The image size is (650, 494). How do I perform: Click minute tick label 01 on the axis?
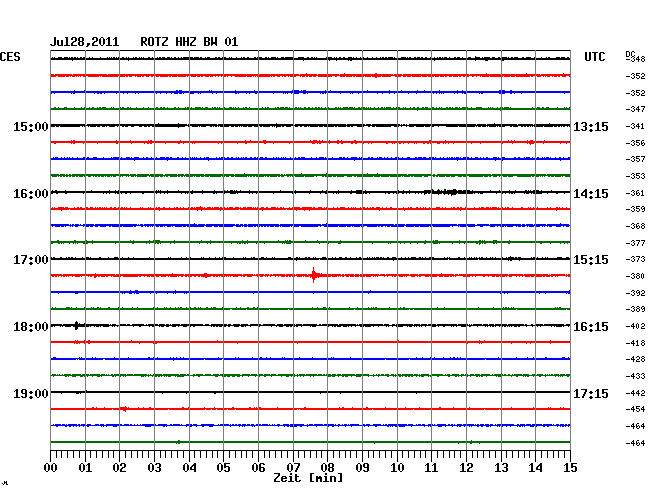click(x=85, y=468)
